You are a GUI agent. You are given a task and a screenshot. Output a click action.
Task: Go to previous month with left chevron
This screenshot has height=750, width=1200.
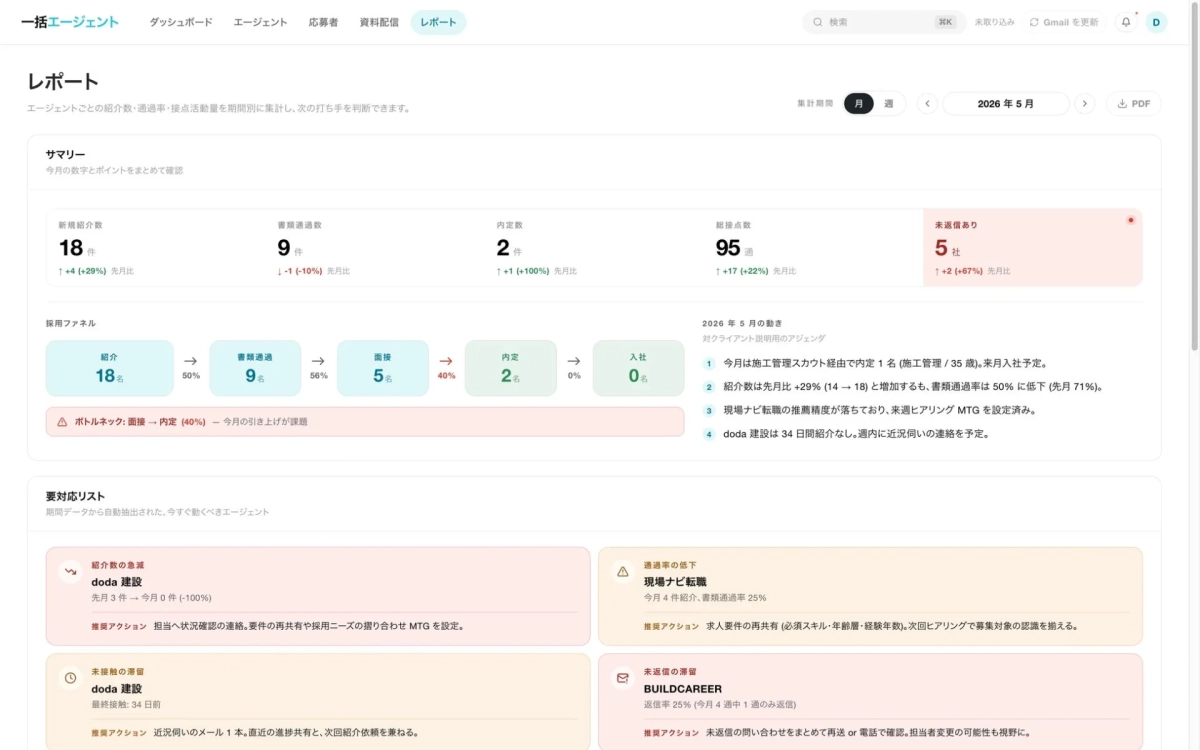927,103
